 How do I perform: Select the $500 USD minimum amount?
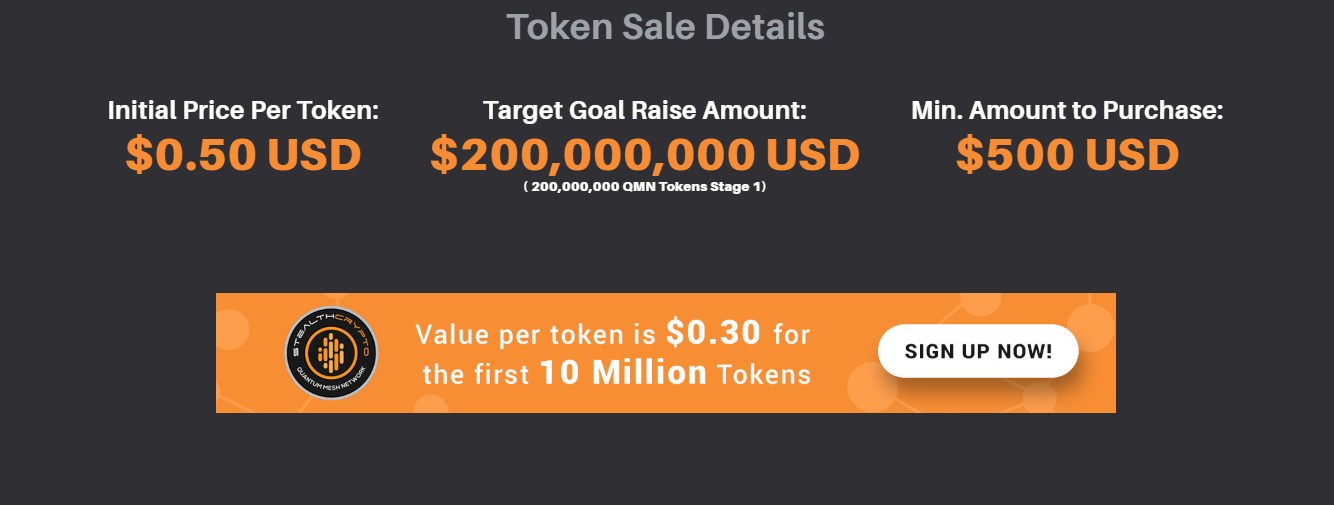coord(1067,154)
